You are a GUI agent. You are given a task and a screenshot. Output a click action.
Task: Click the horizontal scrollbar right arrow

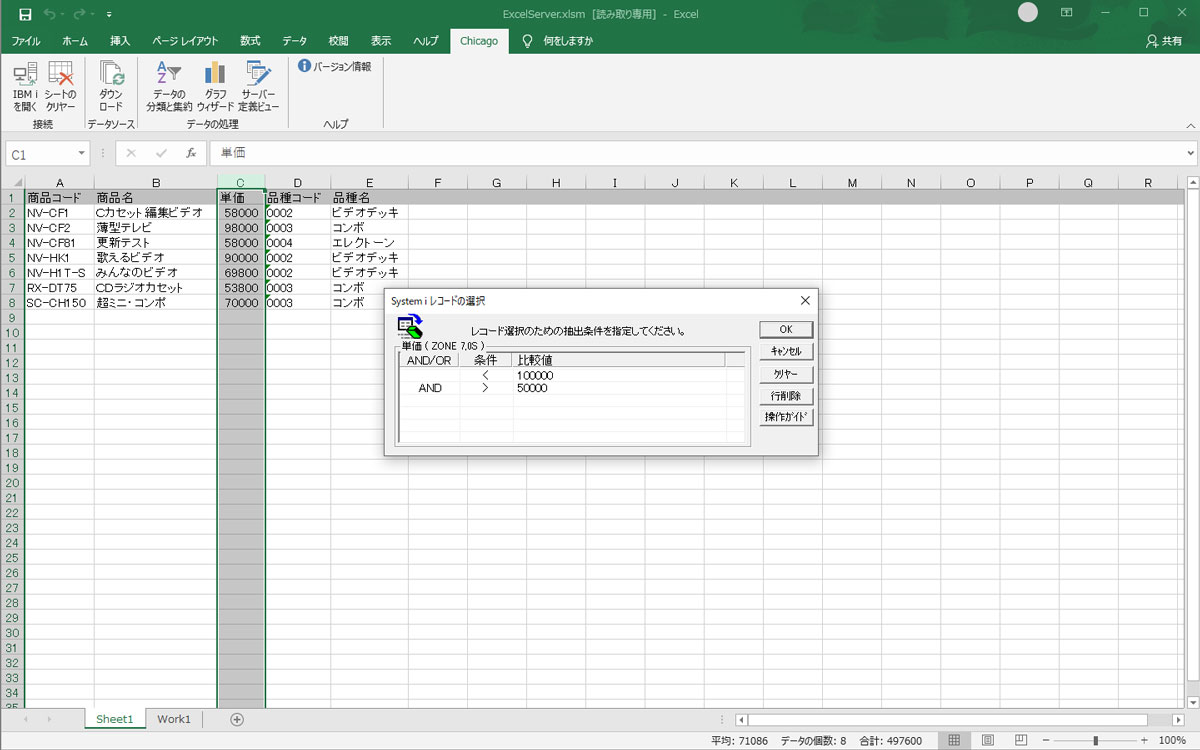[x=1178, y=719]
